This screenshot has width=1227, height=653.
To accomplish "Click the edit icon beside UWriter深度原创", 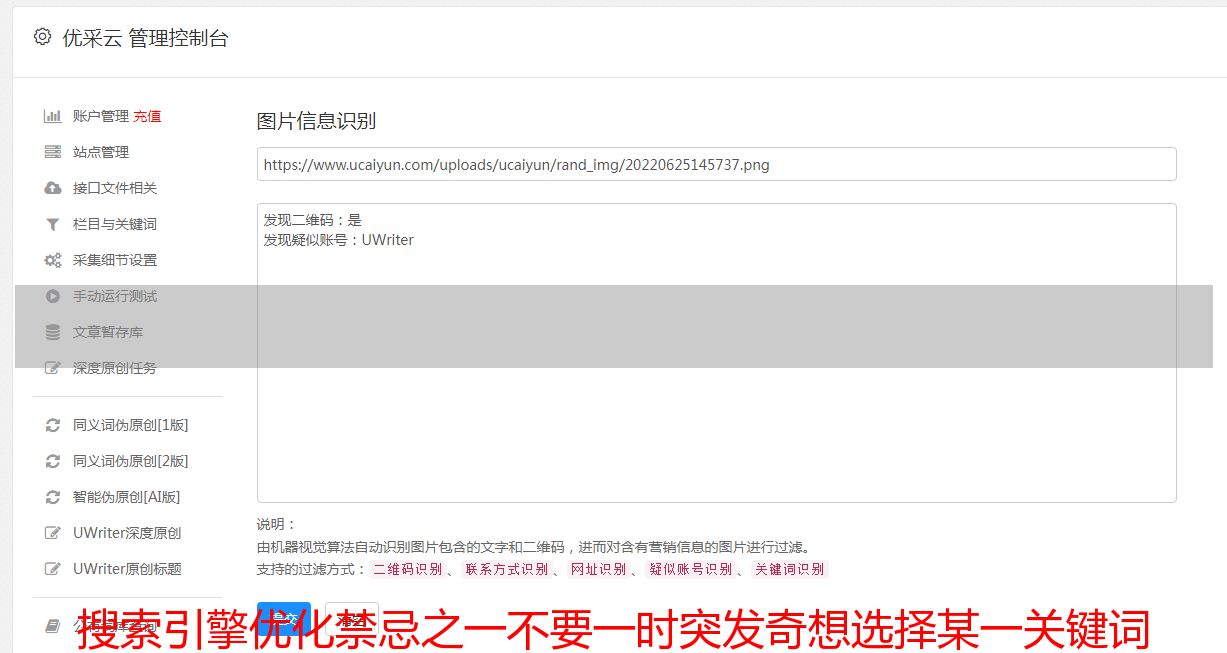I will [53, 533].
